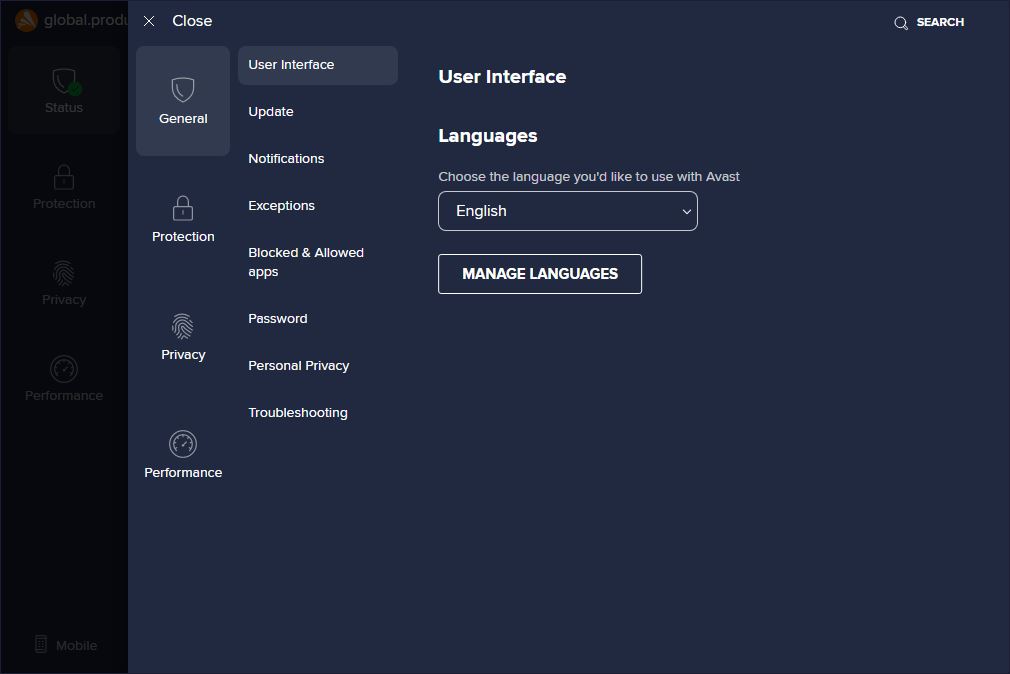
Task: Select the User Interface menu item
Action: point(318,65)
